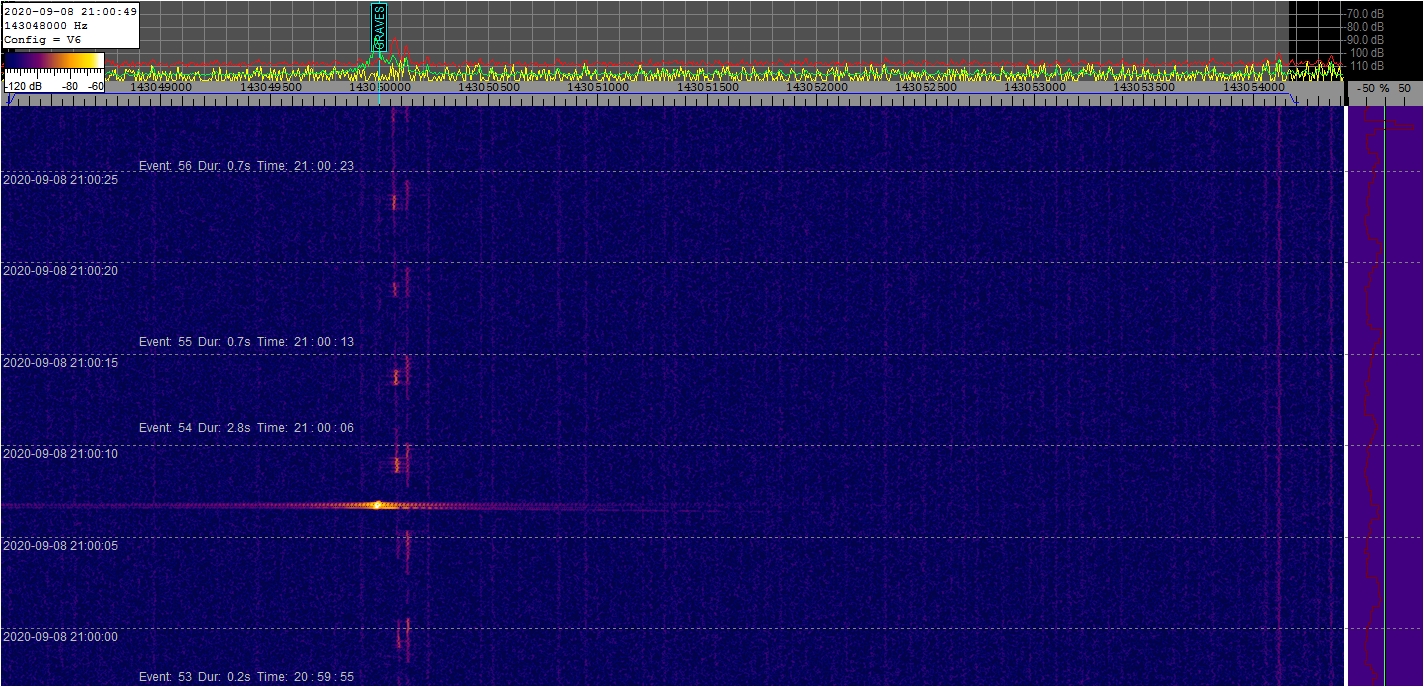Screen dimensions: 1424x687
Task: Click the '-90.0 dB' amplitude scale label
Action: (1365, 39)
